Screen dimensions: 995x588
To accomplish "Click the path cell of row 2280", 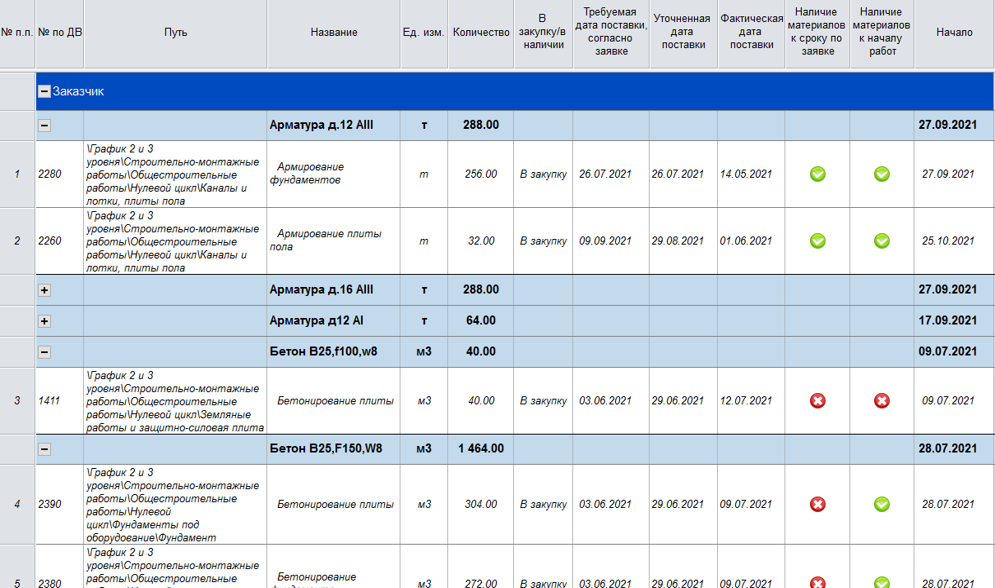I will click(x=175, y=174).
